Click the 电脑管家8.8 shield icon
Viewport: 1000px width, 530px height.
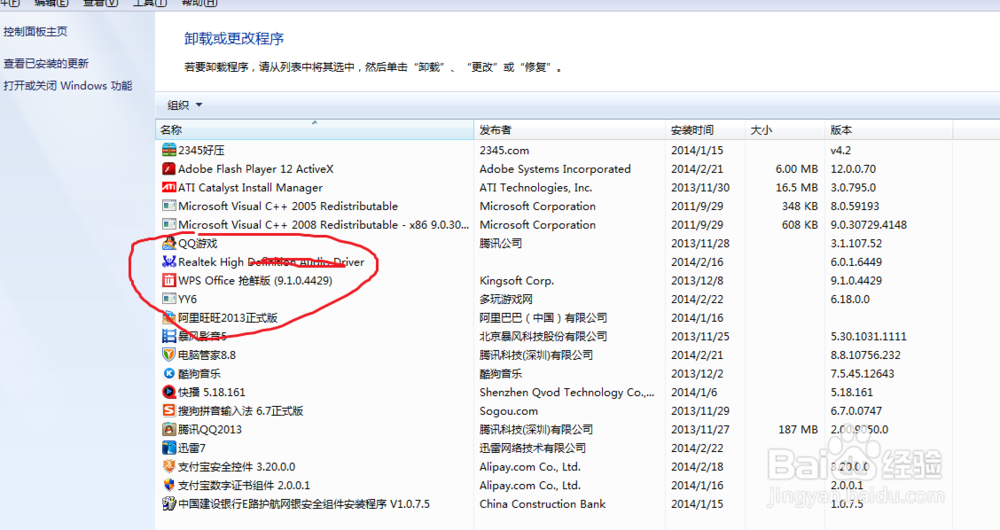tap(168, 355)
